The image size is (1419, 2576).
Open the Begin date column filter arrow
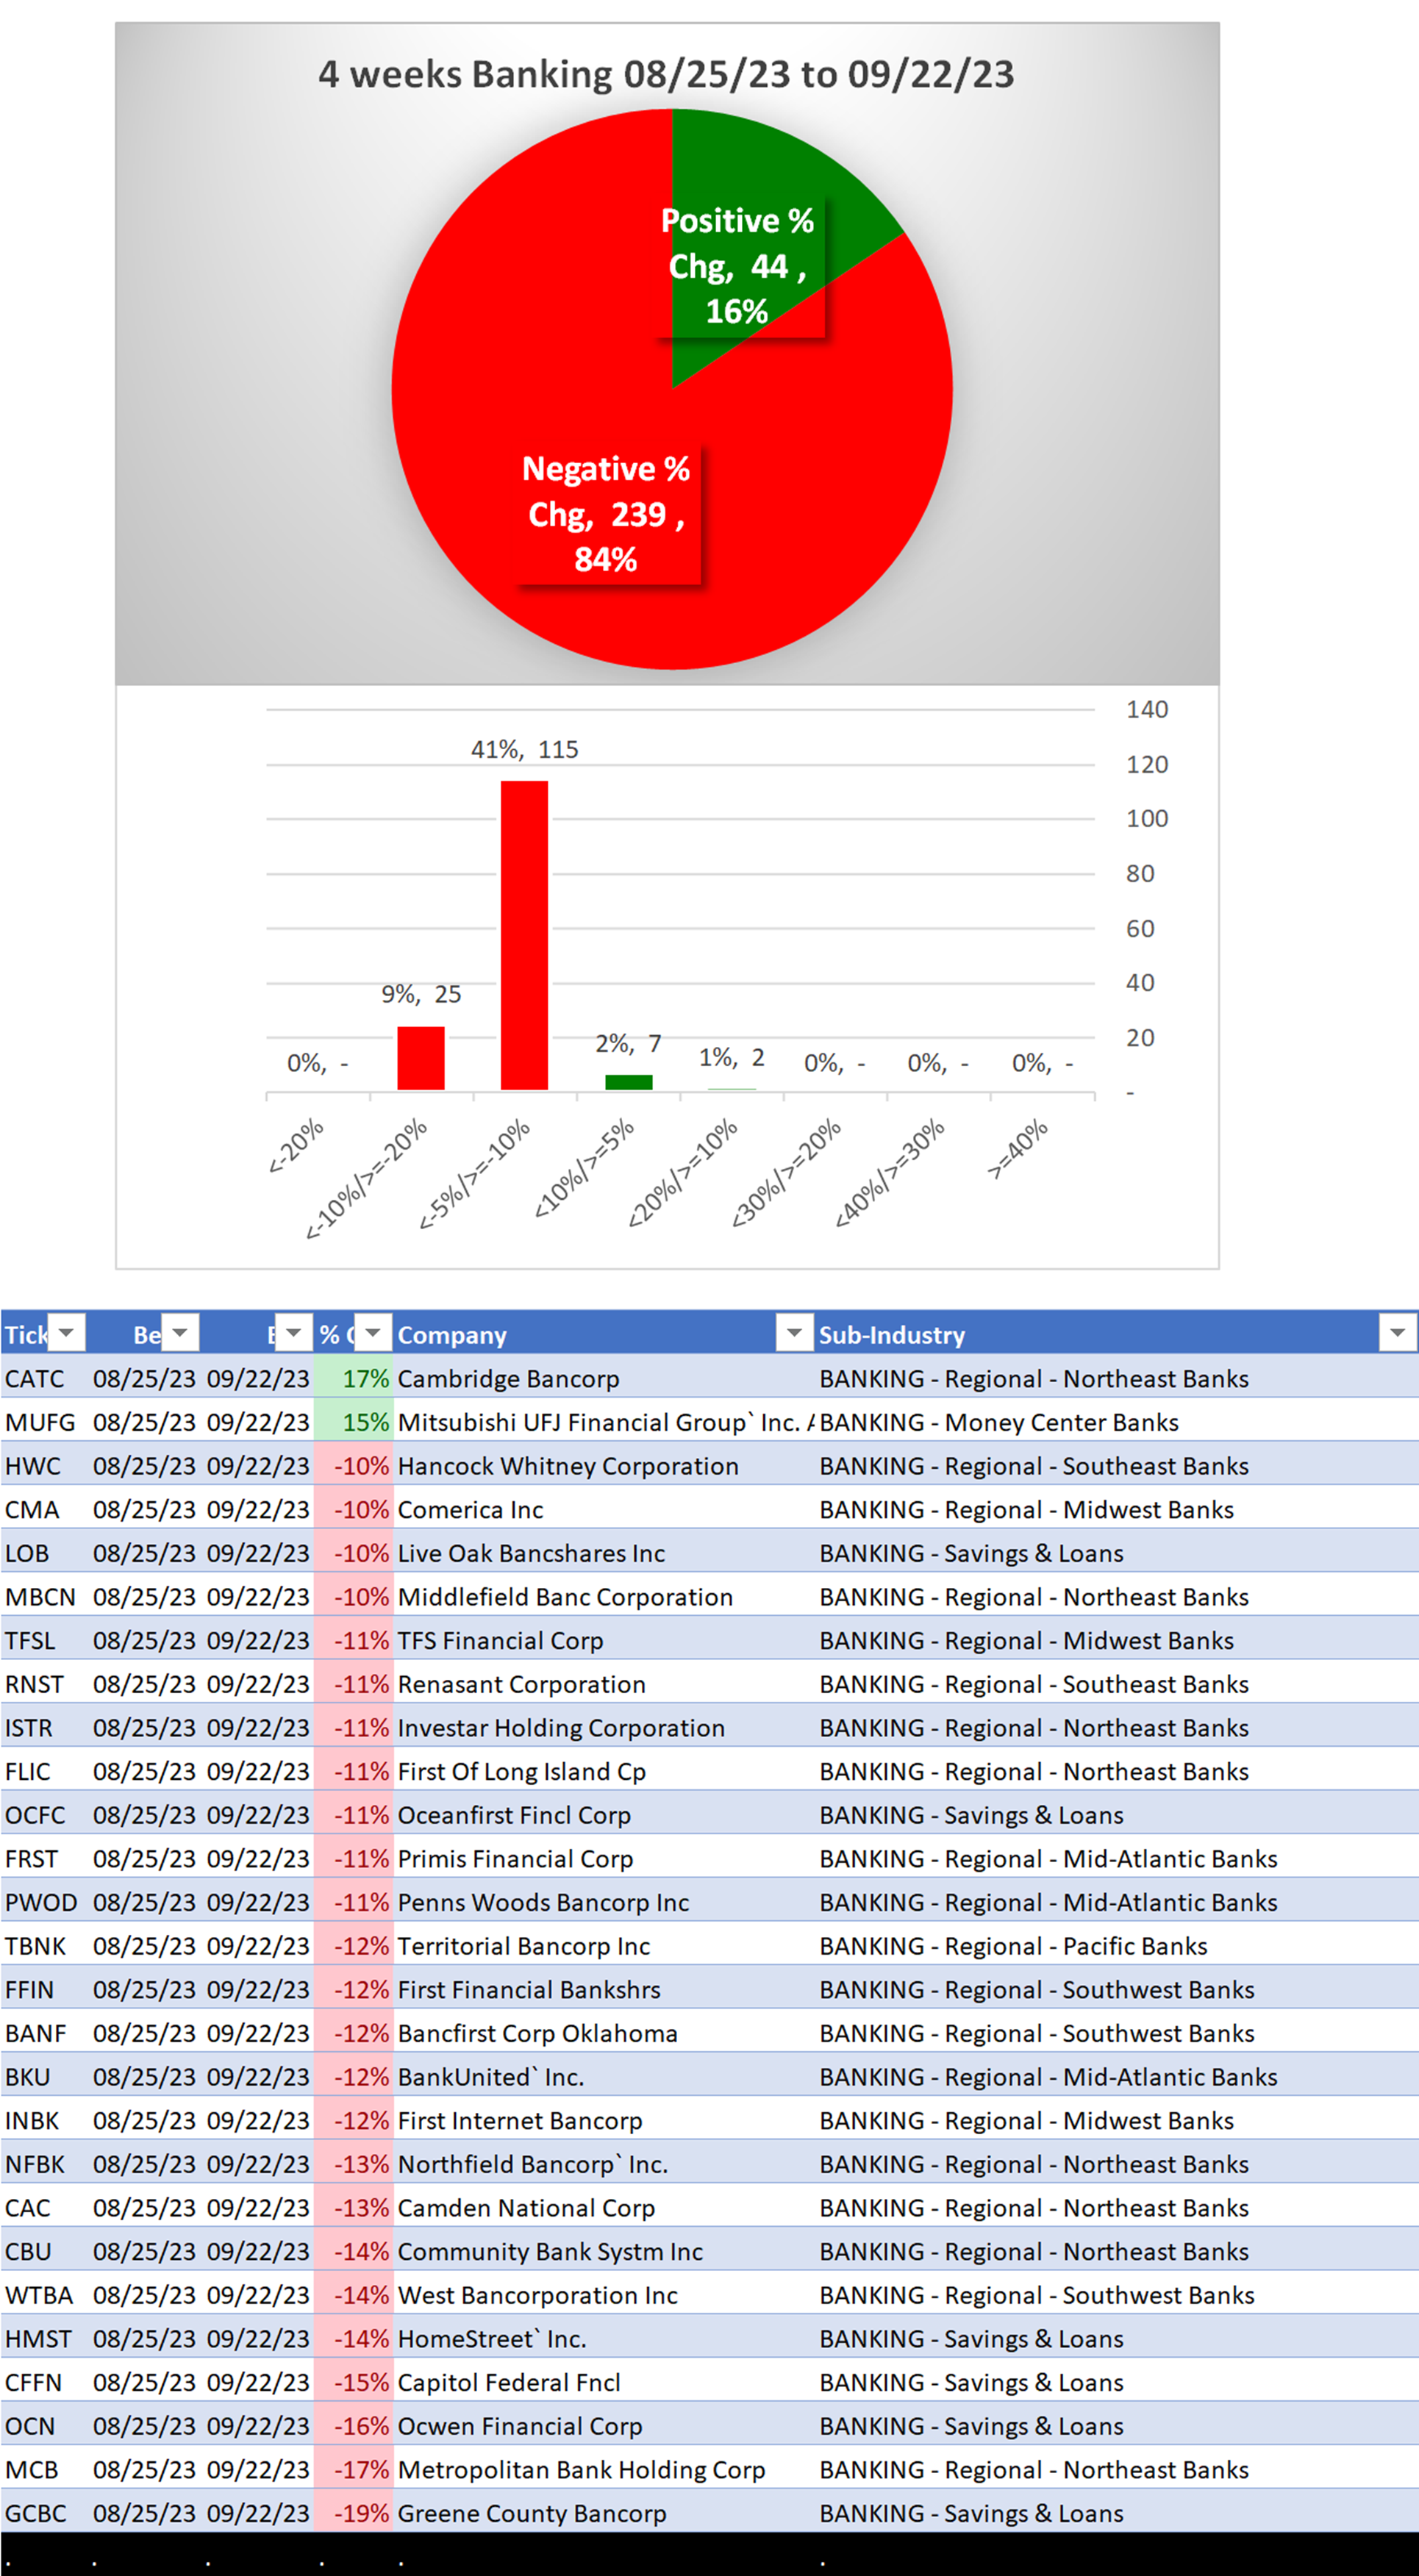pyautogui.click(x=180, y=1333)
